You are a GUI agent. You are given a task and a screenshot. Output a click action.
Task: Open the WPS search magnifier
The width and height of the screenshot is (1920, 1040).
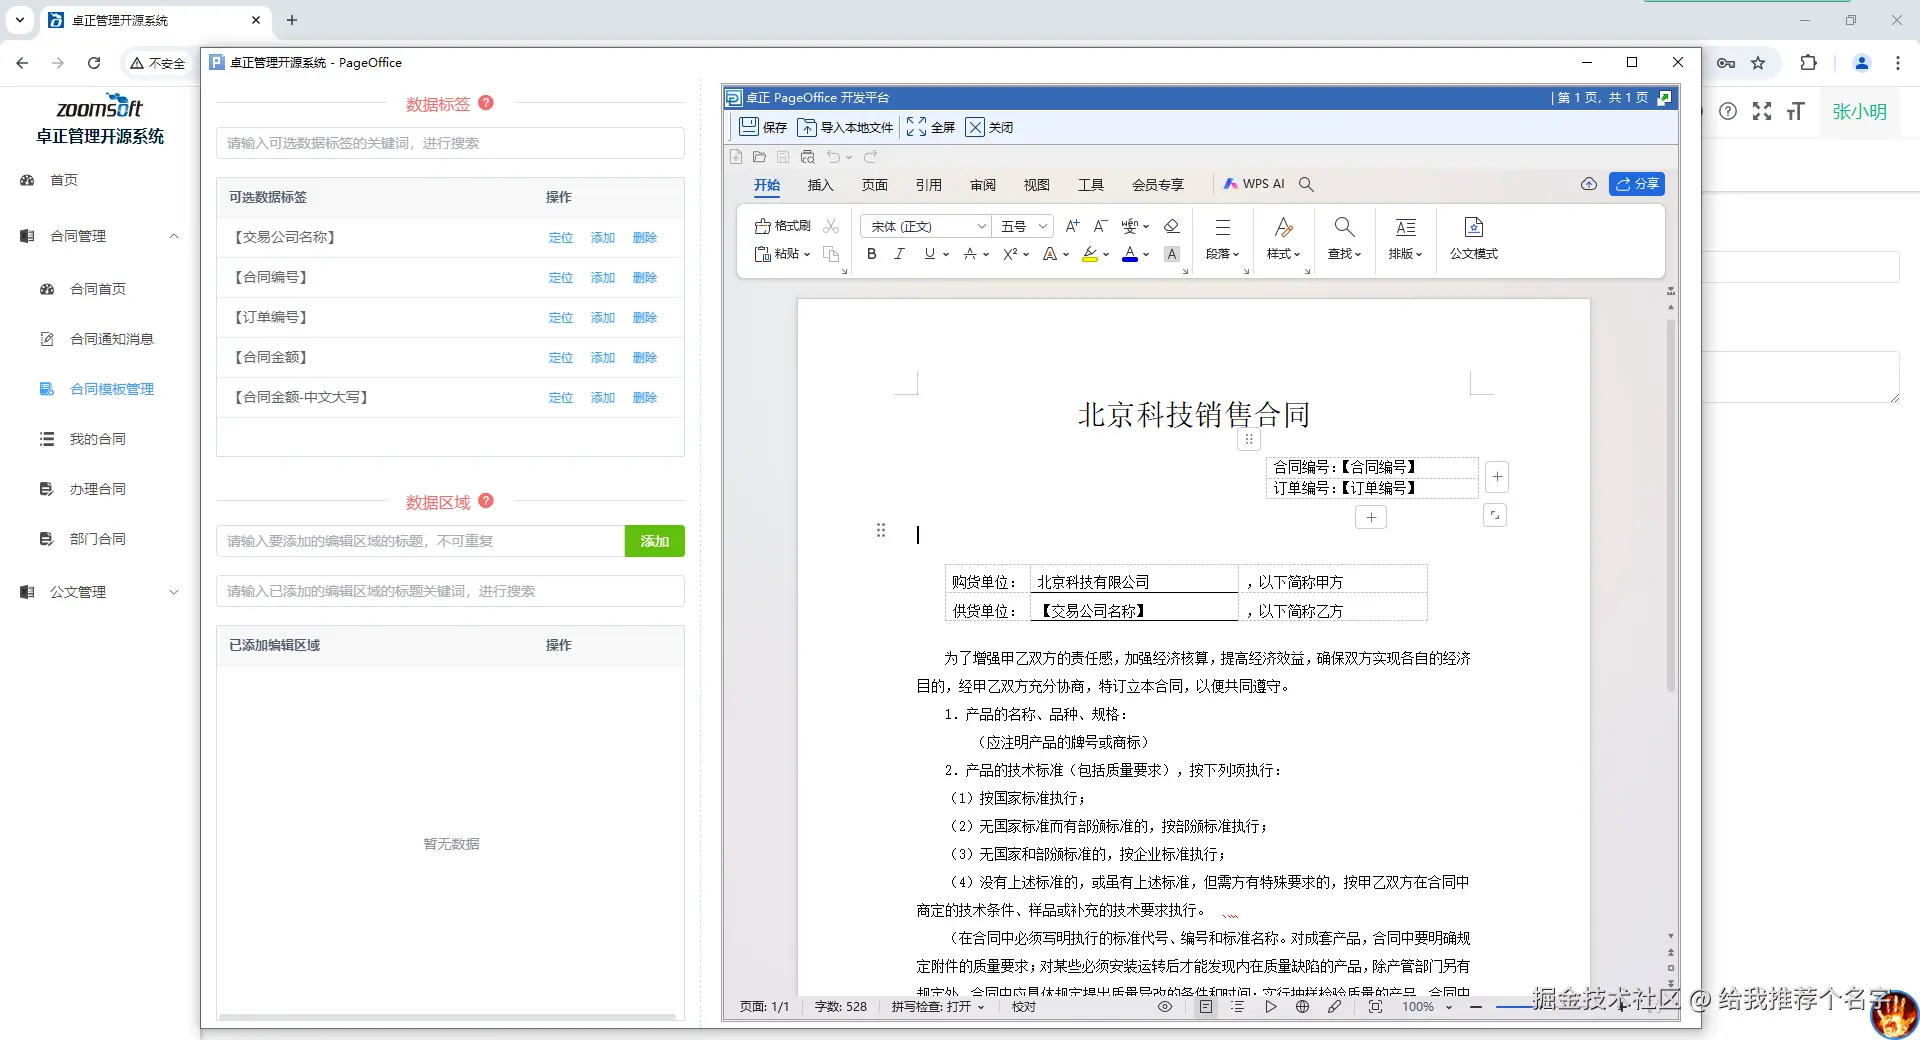1306,184
